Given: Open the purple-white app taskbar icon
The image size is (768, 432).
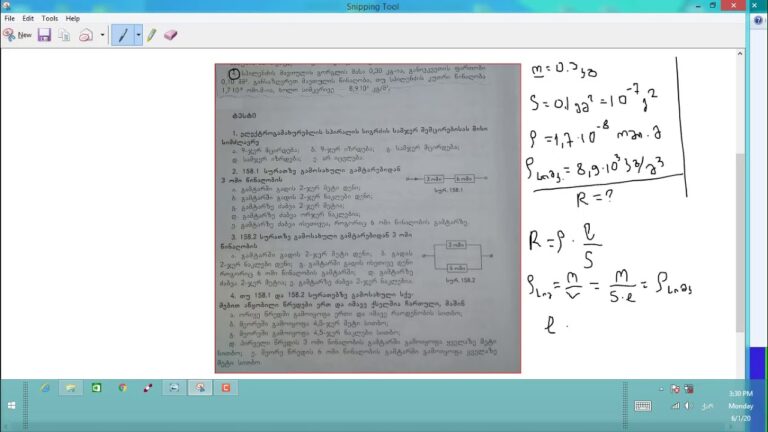Looking at the screenshot, I should point(148,388).
